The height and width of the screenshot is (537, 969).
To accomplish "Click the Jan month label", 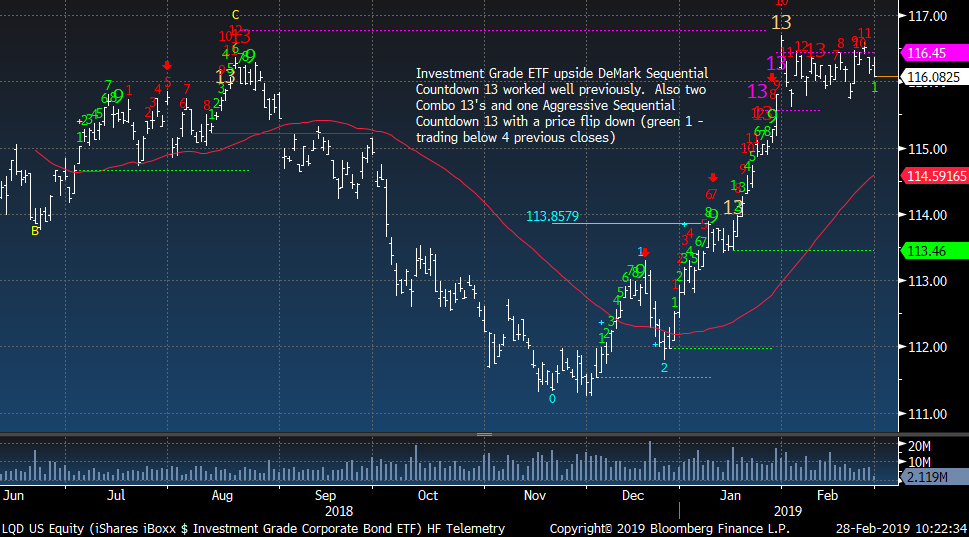I will tap(730, 496).
